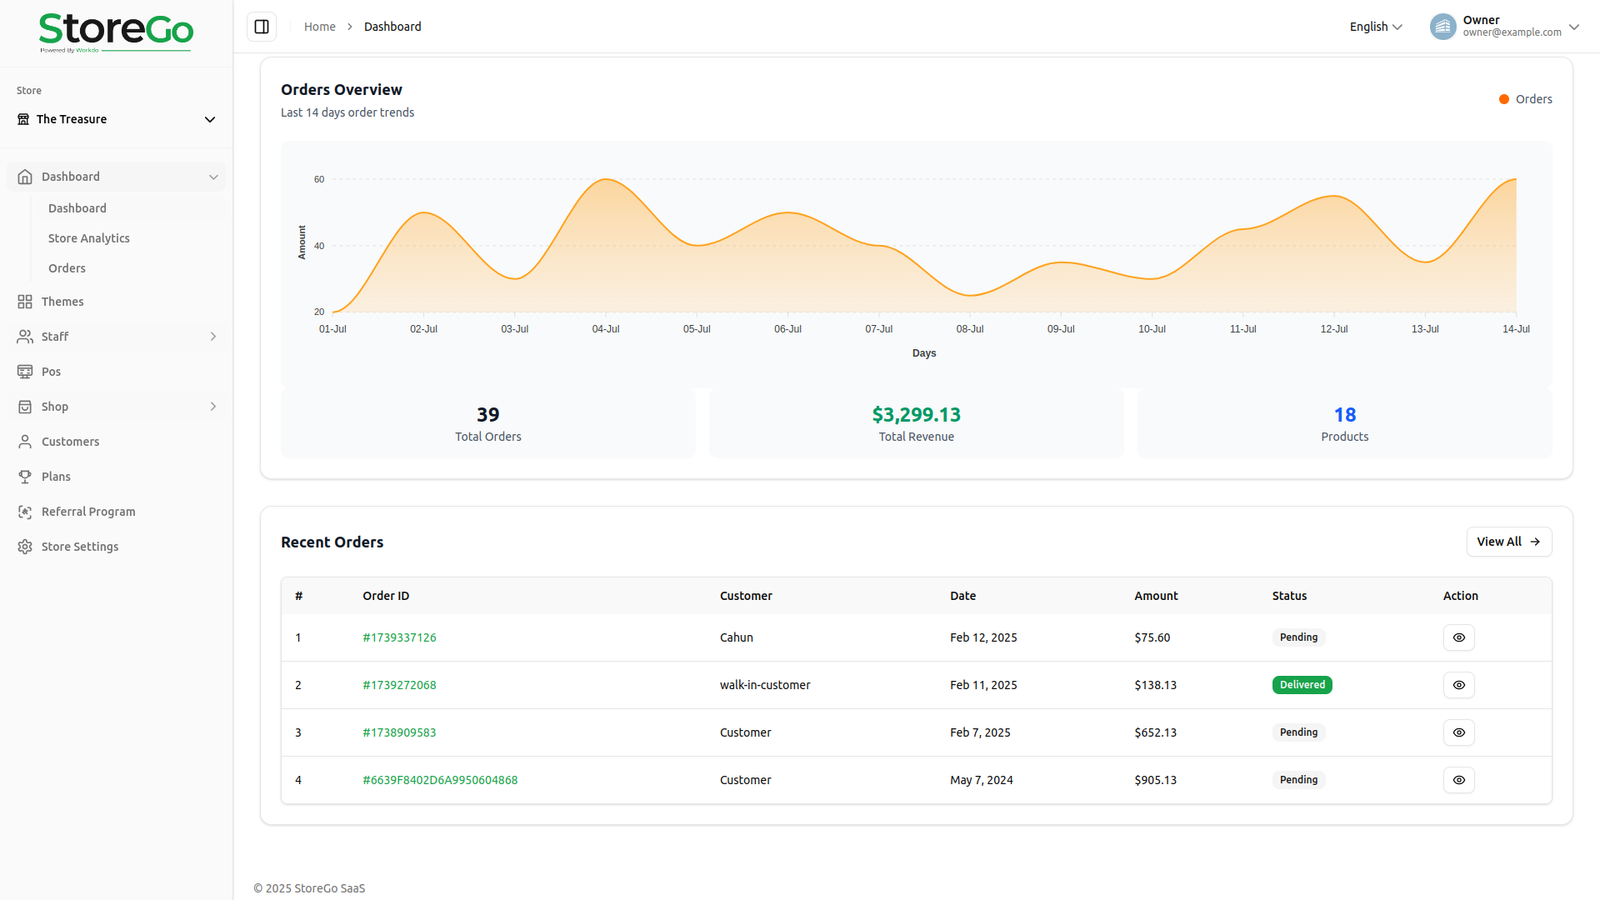View the May 7, 2024 order eye icon

coord(1458,780)
